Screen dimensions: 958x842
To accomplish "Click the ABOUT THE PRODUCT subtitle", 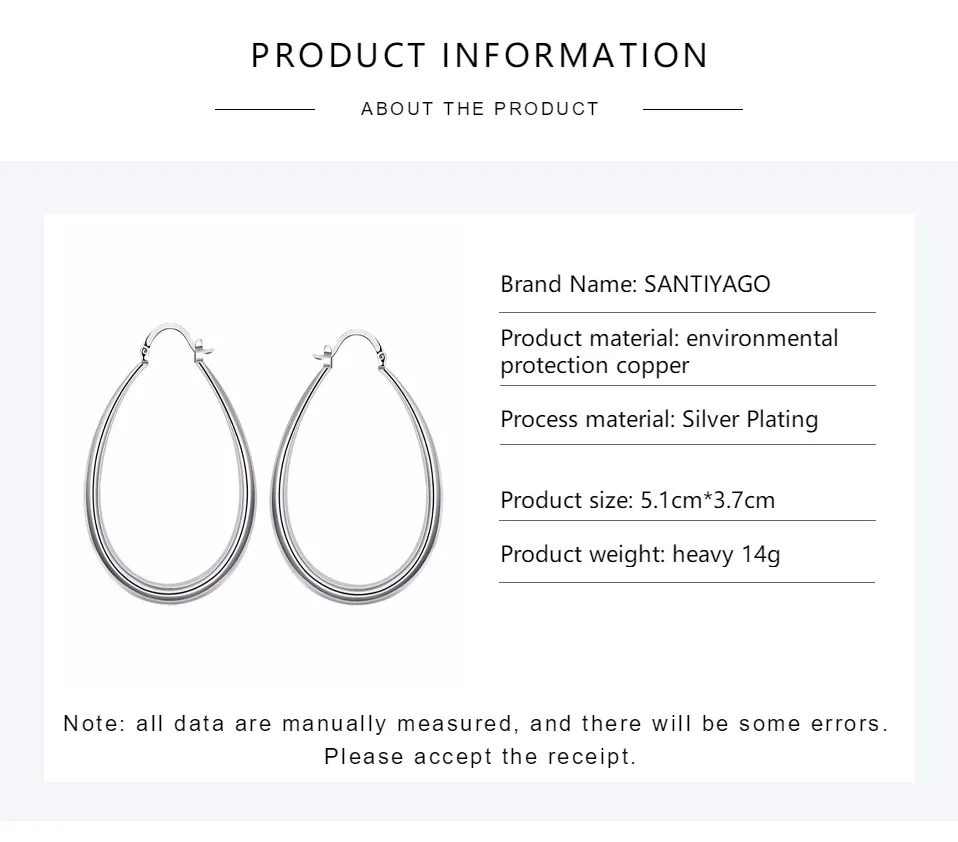I will pyautogui.click(x=480, y=109).
